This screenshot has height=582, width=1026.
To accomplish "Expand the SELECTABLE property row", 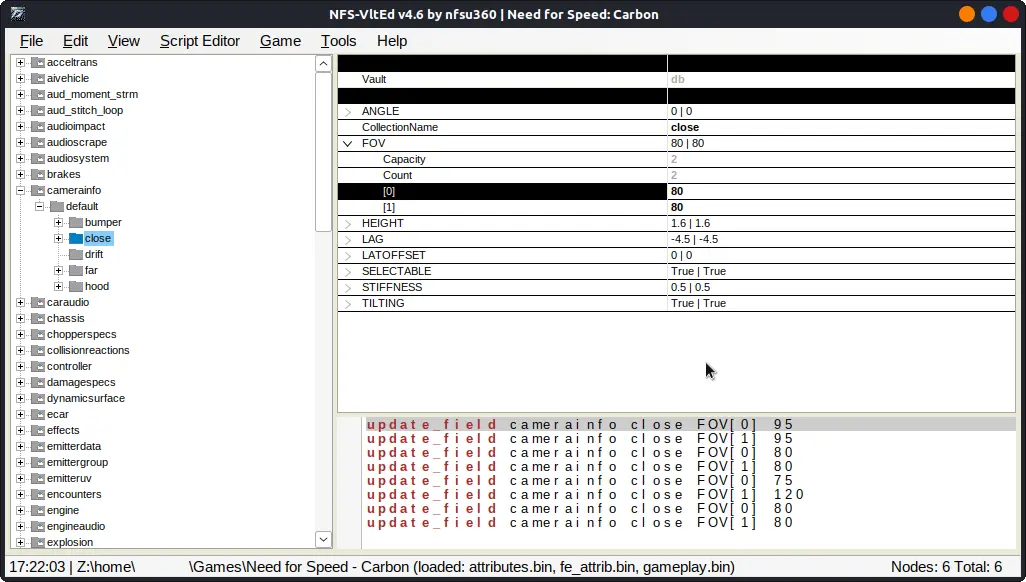I will [x=348, y=272].
